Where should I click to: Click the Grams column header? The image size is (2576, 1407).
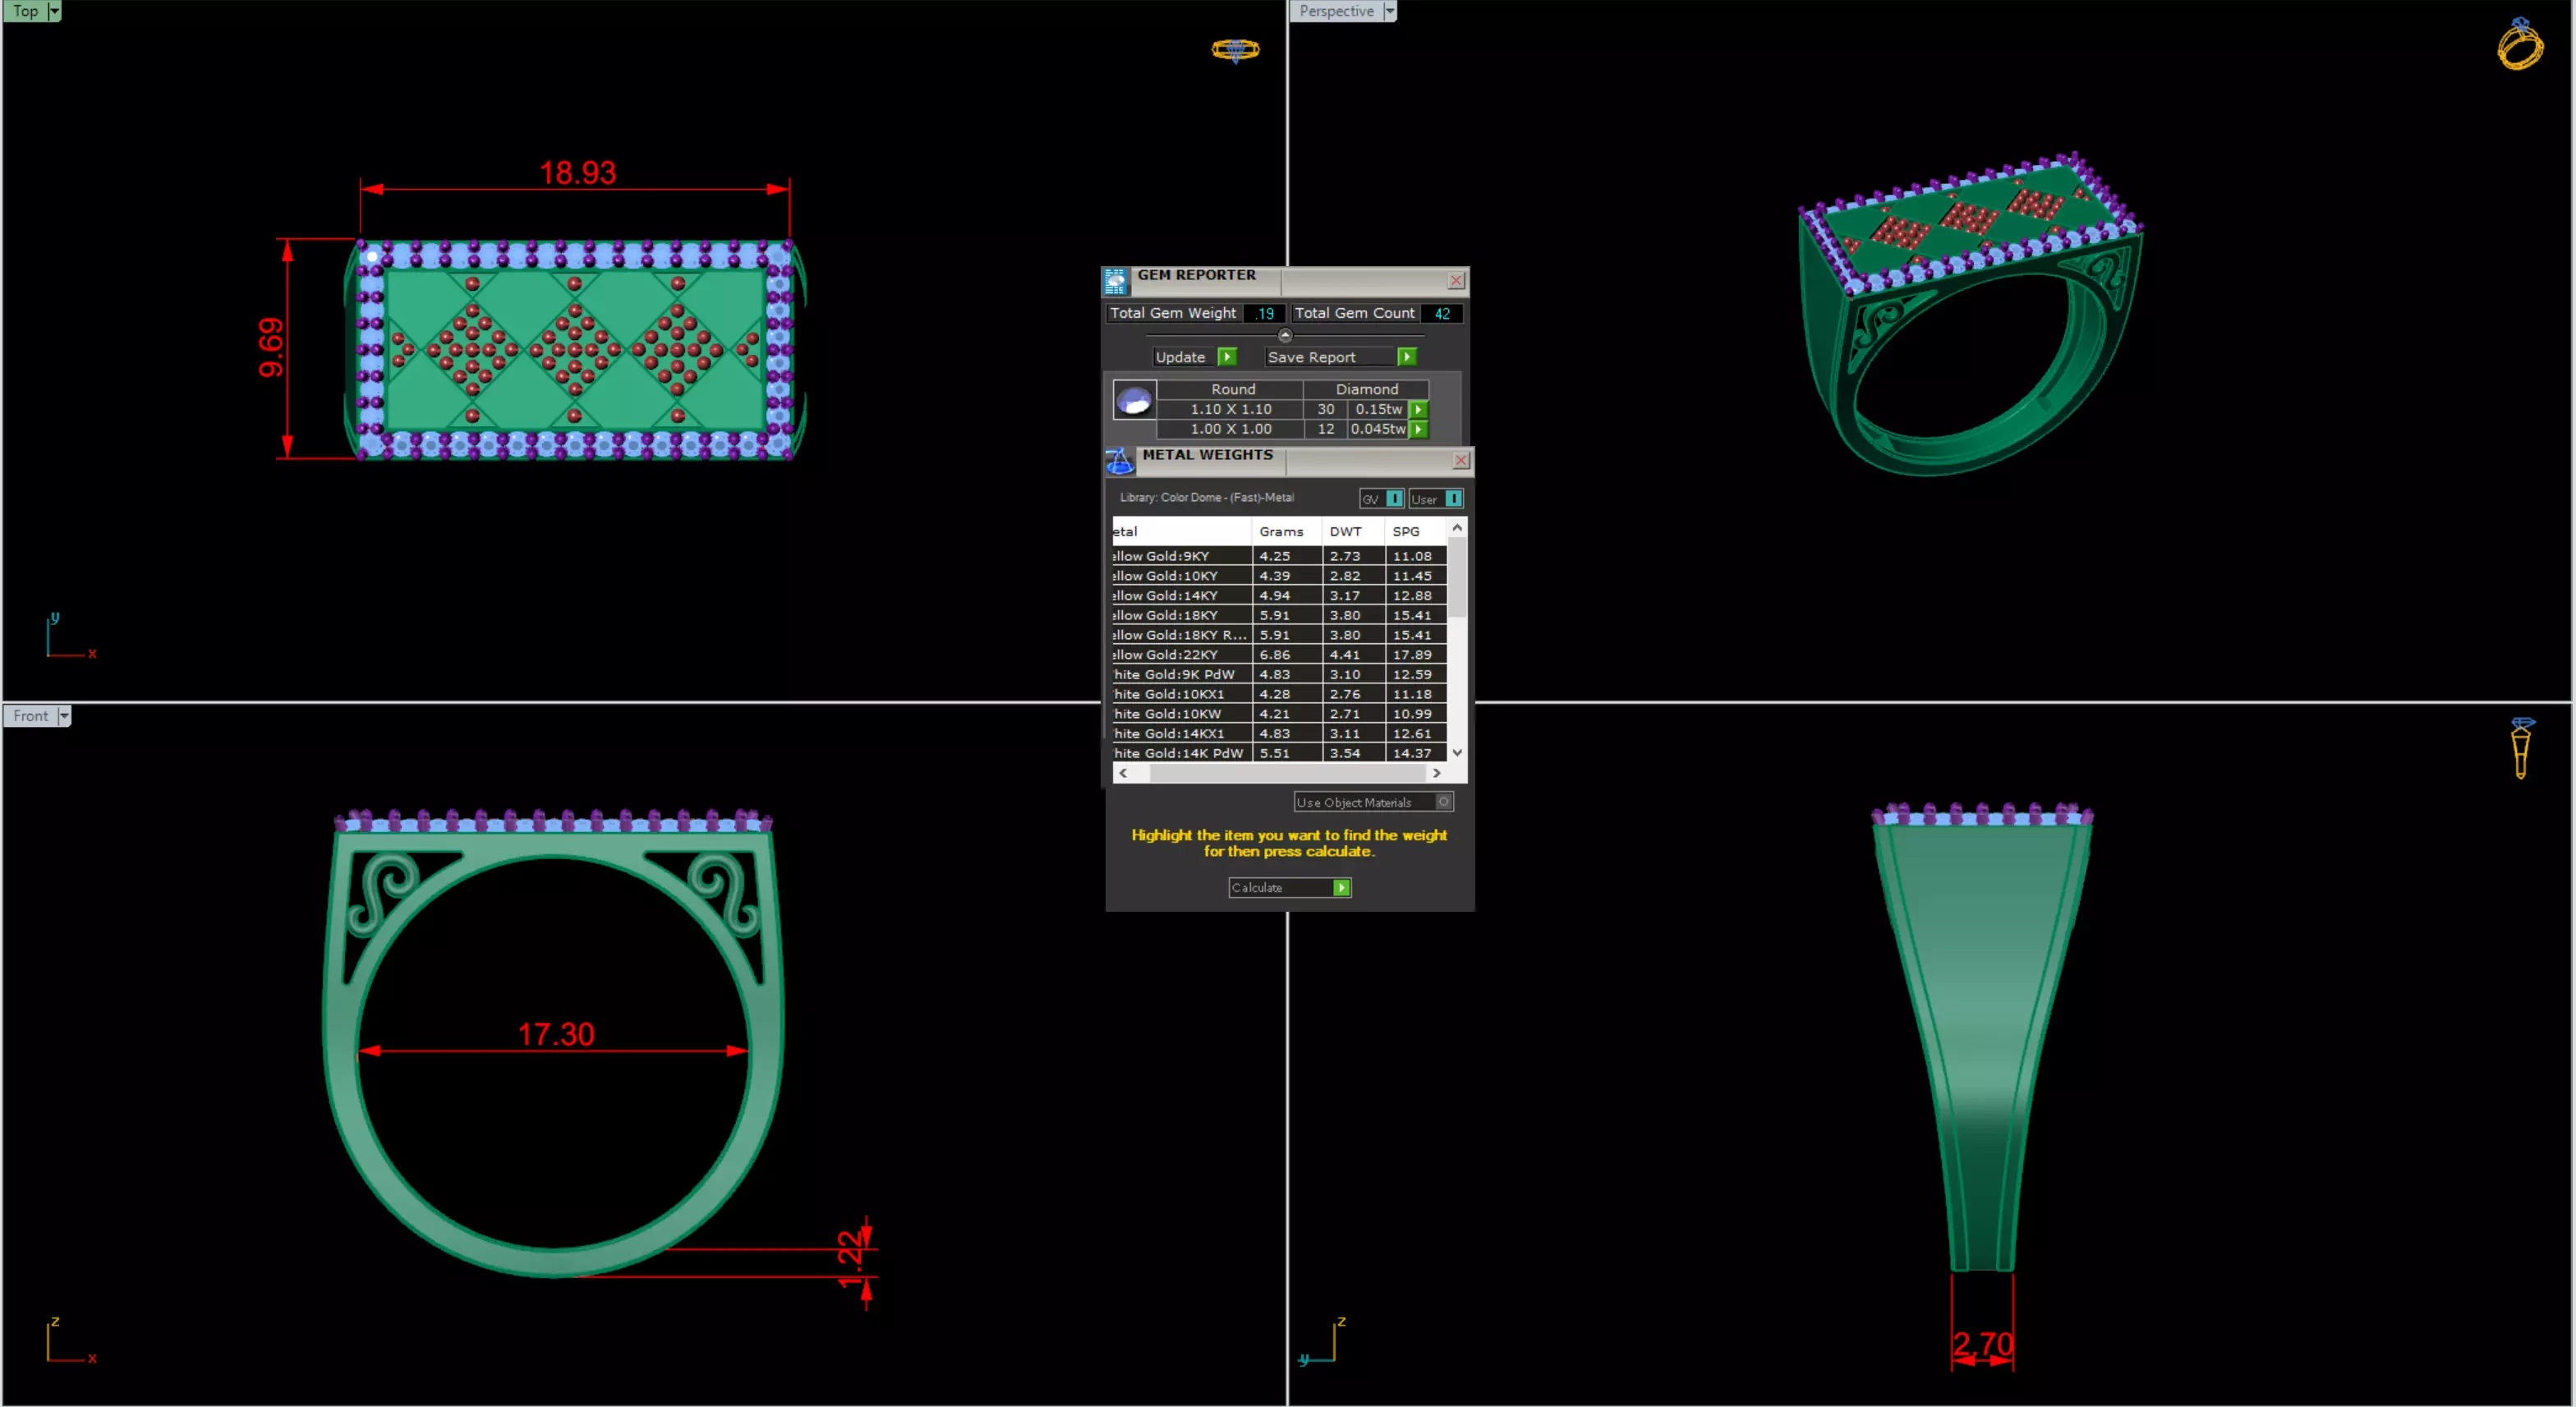click(1286, 531)
